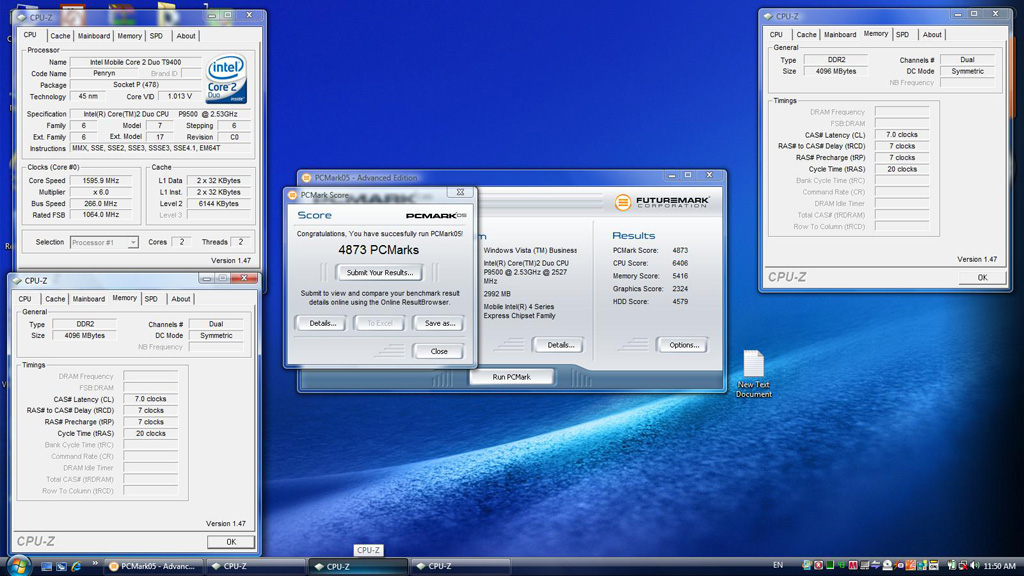Open SPD tab in top-left CPU-Z
1024x576 pixels.
tap(156, 36)
